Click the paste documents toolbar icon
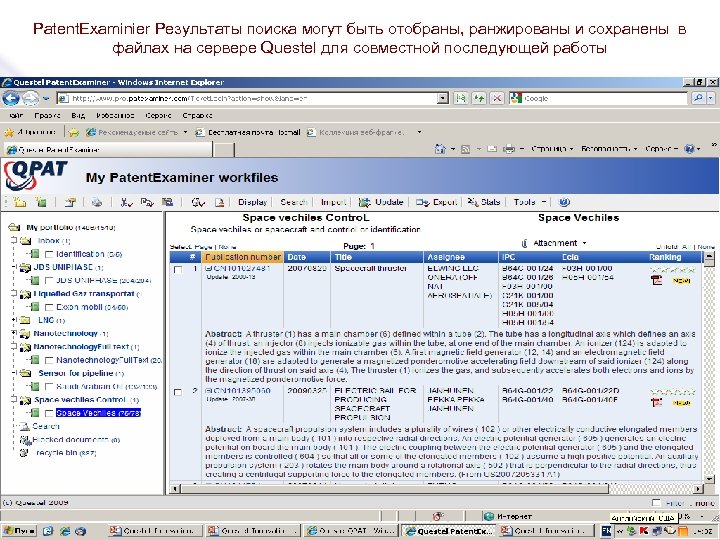720x540 pixels. 168,202
